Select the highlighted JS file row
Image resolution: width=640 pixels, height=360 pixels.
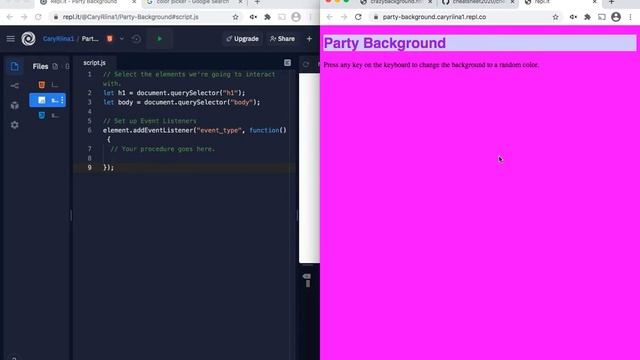[x=48, y=100]
